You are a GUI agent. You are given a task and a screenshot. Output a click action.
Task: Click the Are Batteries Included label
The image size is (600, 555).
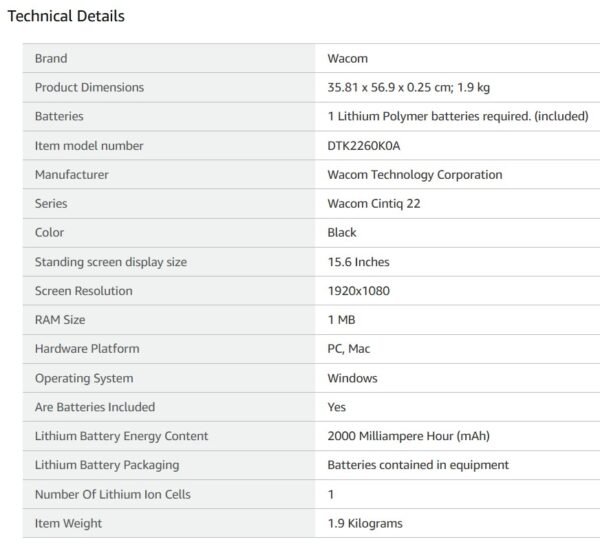tap(95, 407)
